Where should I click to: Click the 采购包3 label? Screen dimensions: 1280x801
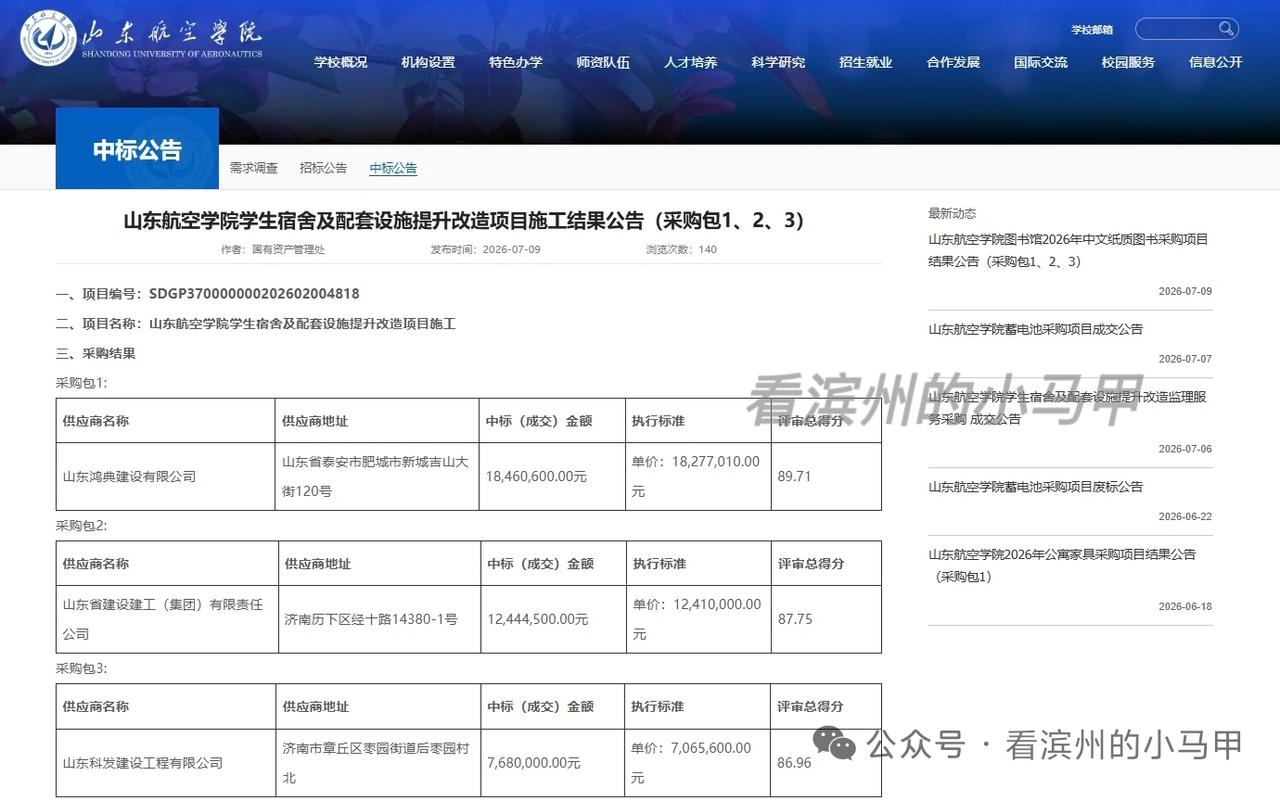click(81, 668)
